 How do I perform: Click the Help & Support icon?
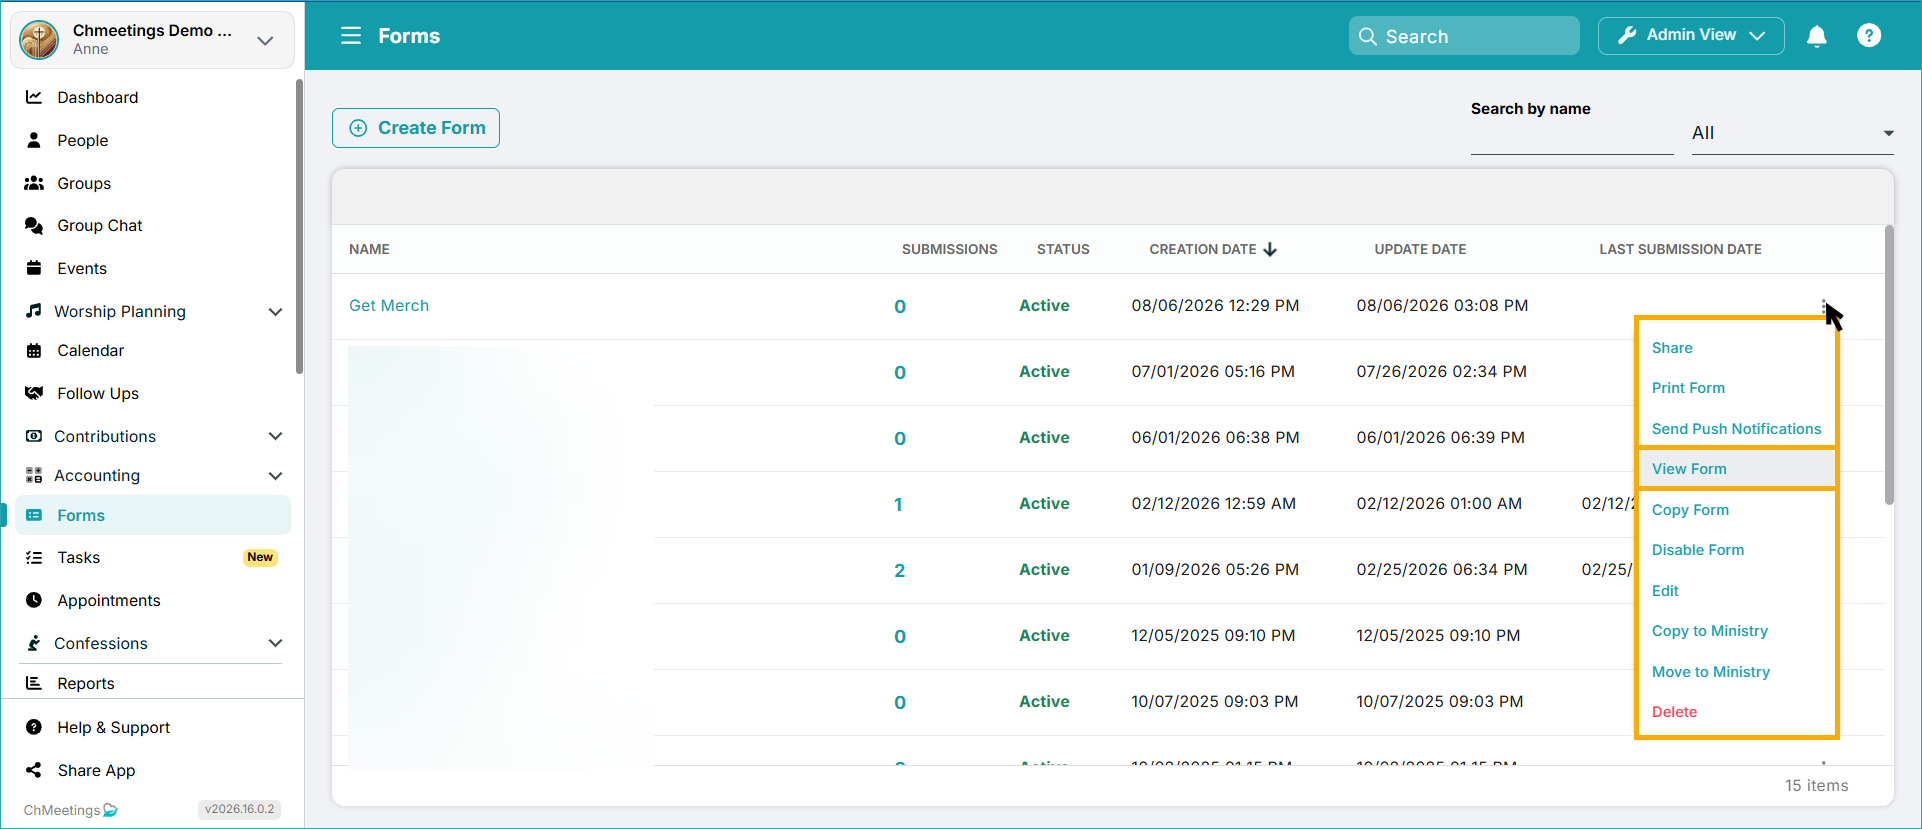coord(34,727)
